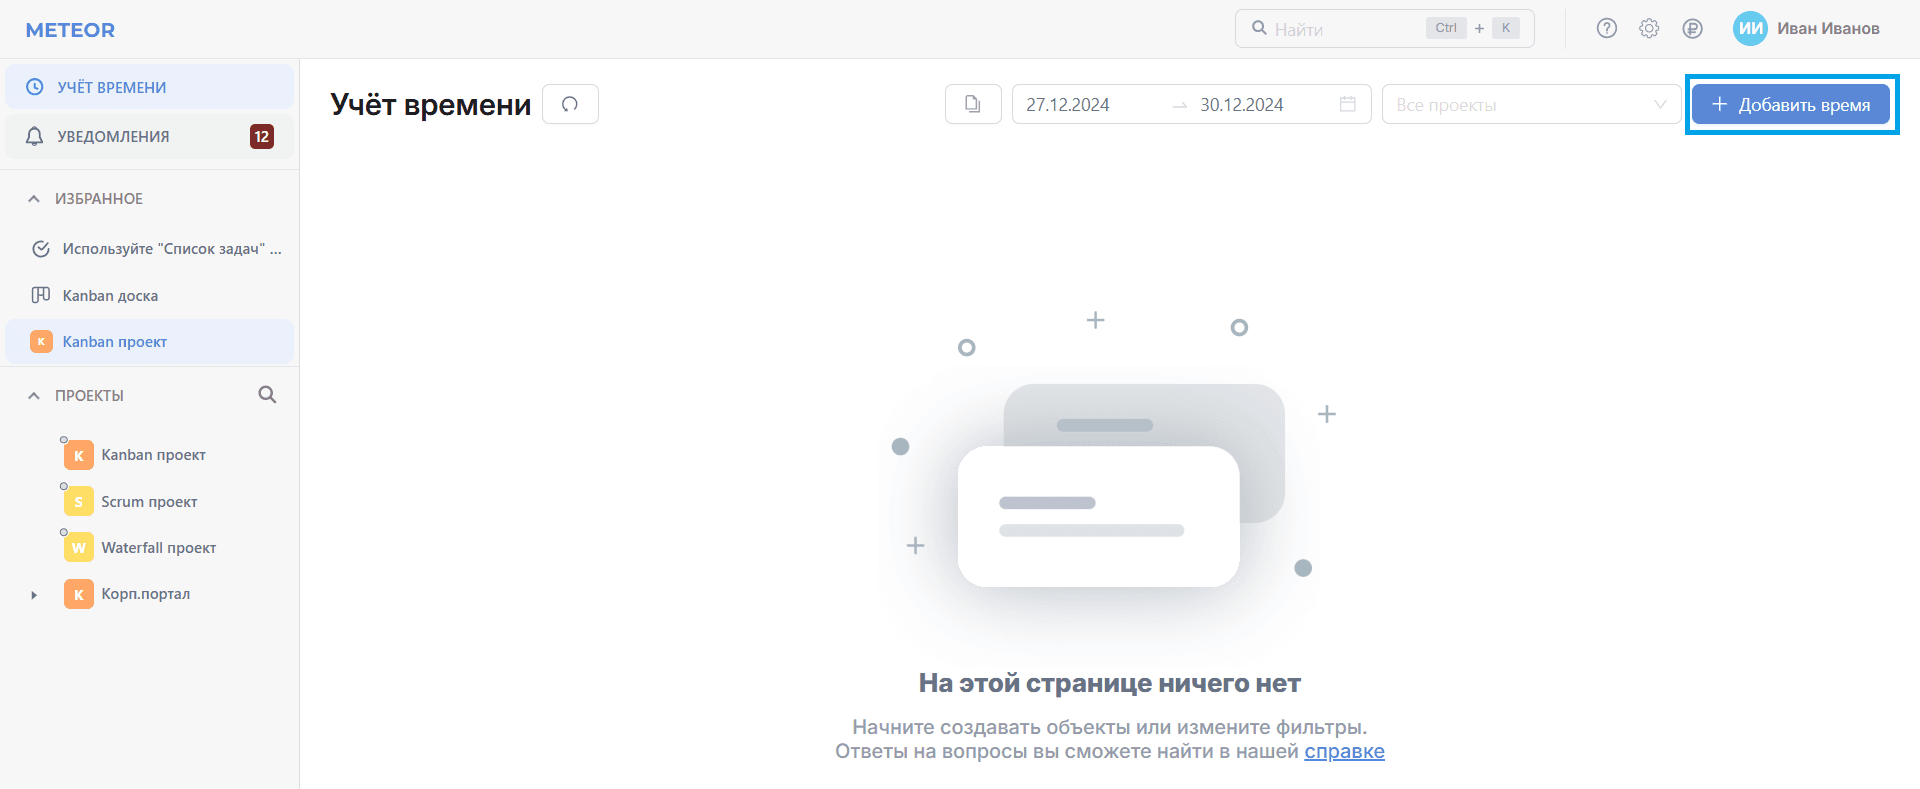
Task: Click the yellow S icon of Scrum проект
Action: 79,501
